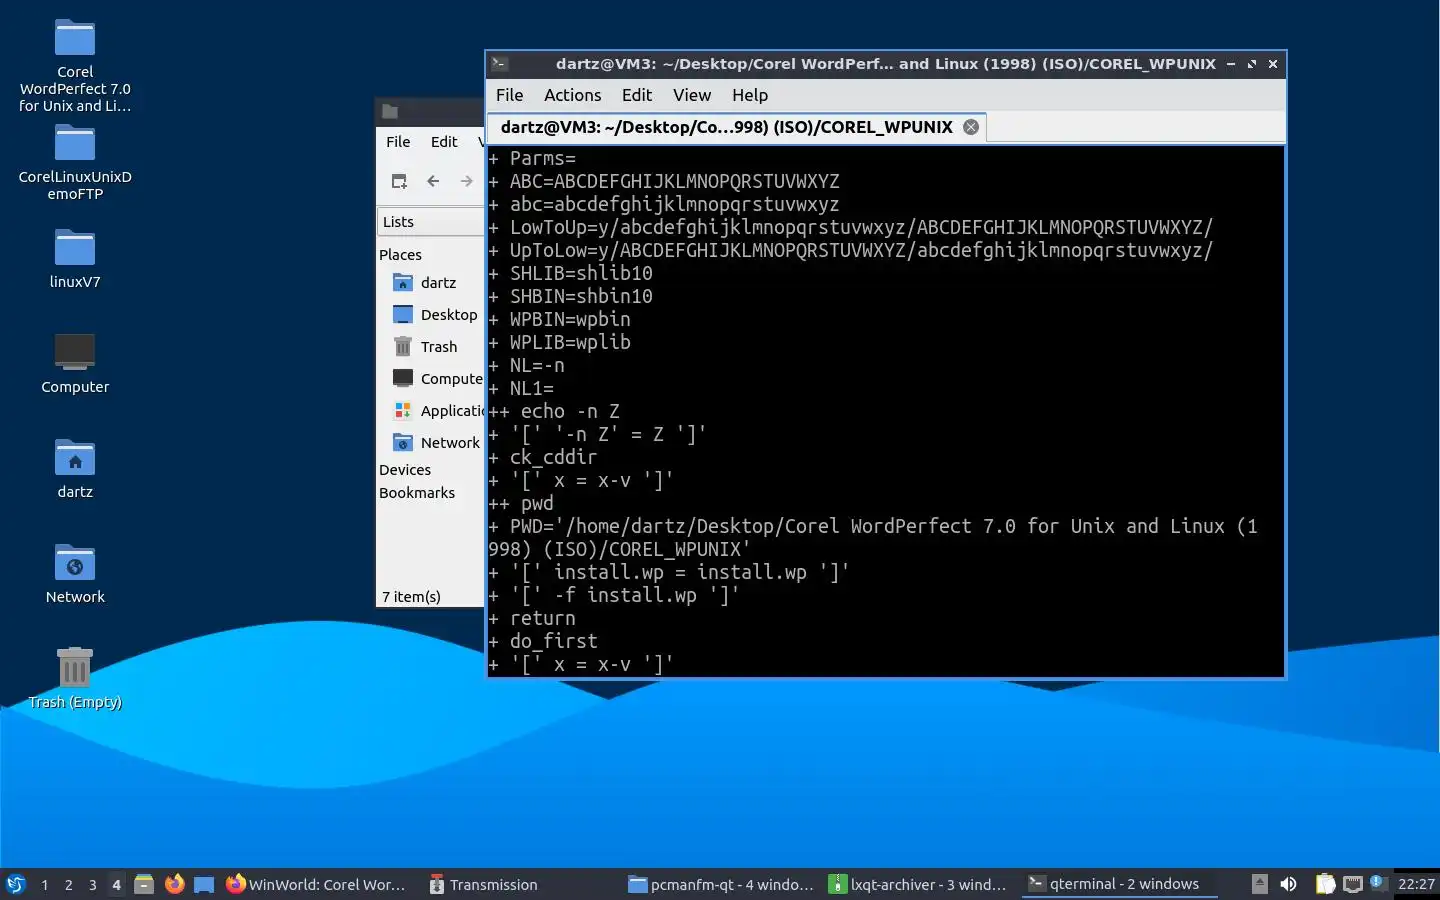The image size is (1440, 900).
Task: Click the file manager title bar folder icon
Action: (390, 111)
